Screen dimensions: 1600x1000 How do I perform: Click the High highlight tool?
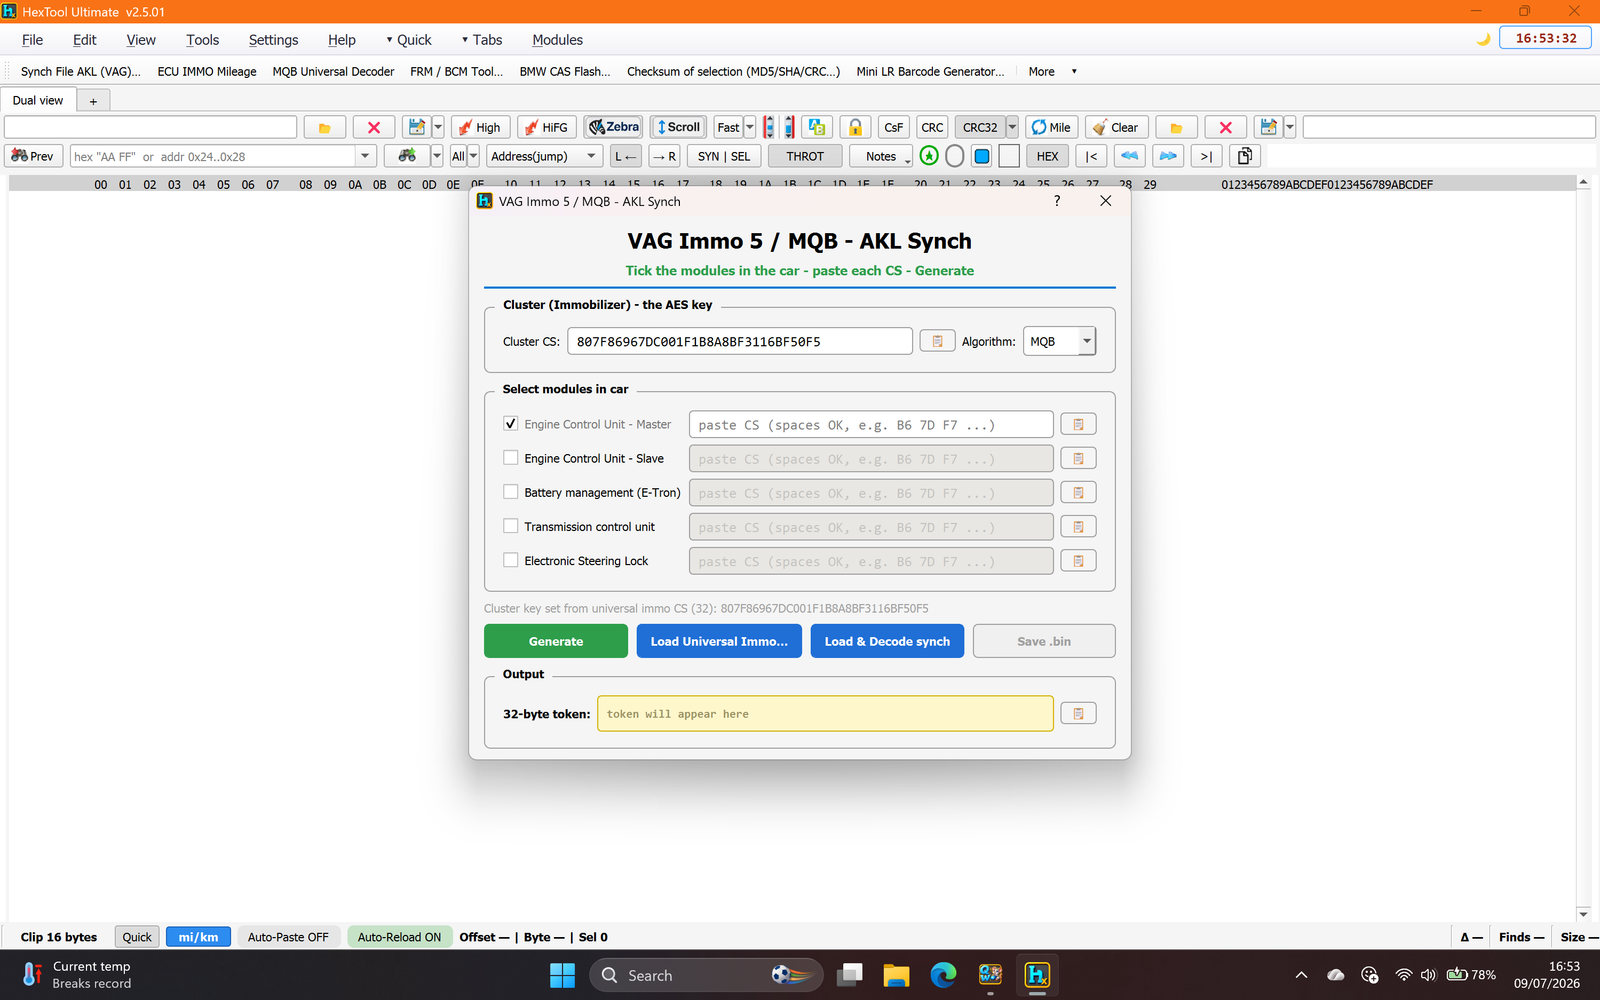point(481,127)
